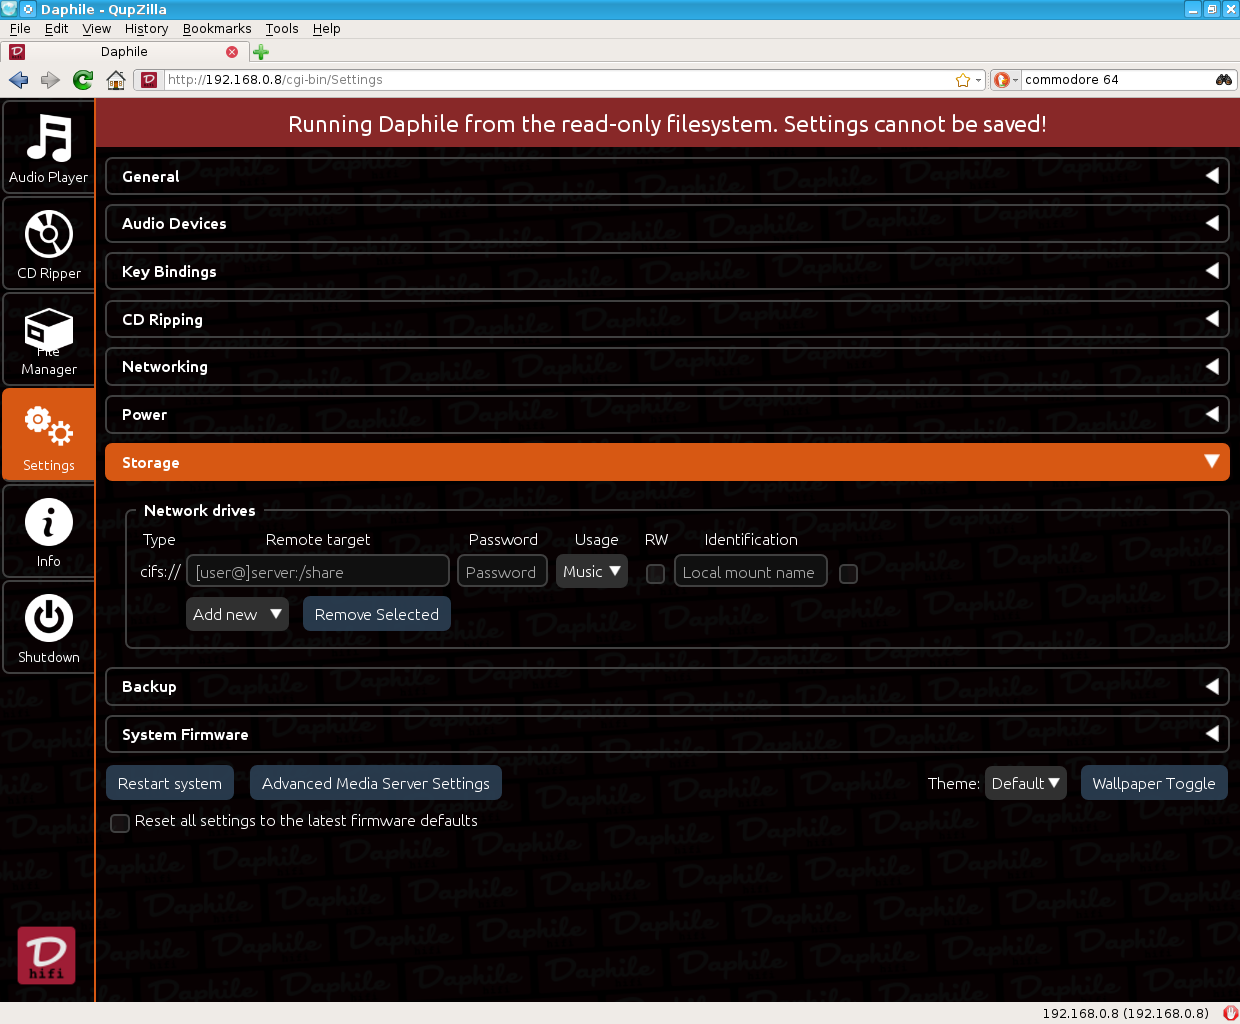Tick the RW checkbox for the network drive
Image resolution: width=1240 pixels, height=1024 pixels.
[x=656, y=574]
